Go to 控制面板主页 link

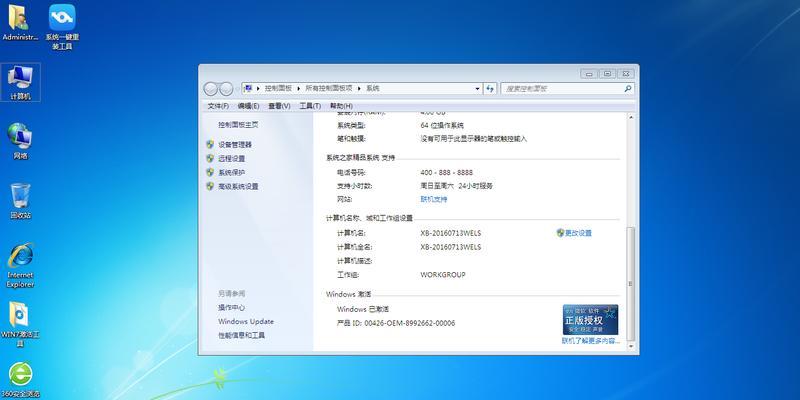click(x=238, y=124)
